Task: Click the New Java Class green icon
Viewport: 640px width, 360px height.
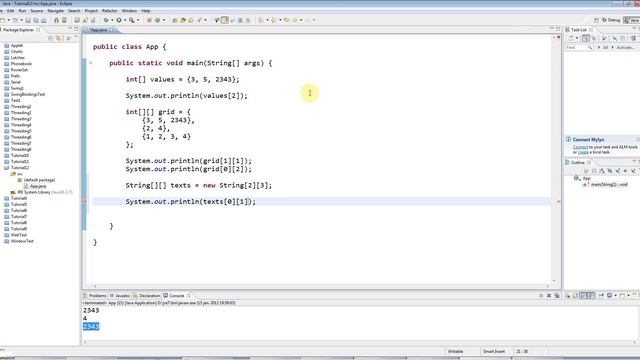Action: (157, 20)
